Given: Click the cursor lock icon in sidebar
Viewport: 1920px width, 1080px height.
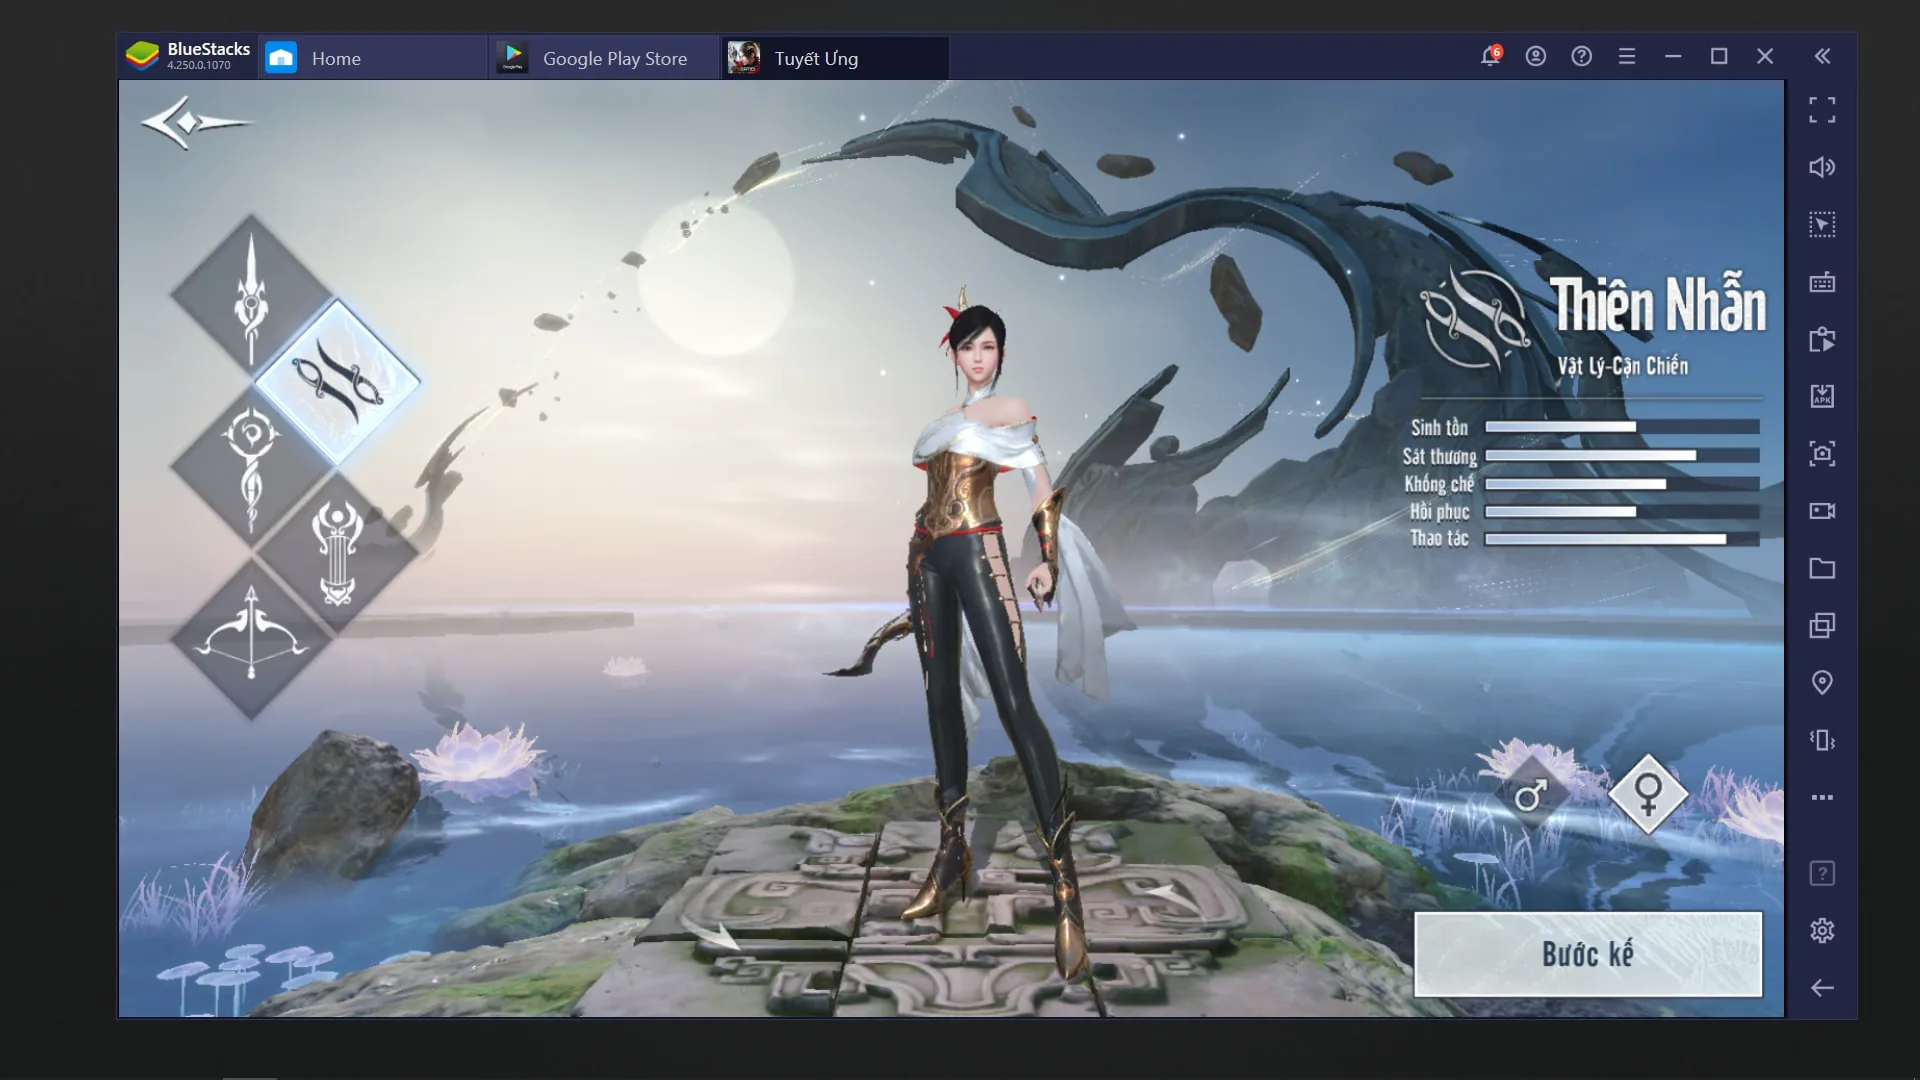Looking at the screenshot, I should pyautogui.click(x=1822, y=224).
